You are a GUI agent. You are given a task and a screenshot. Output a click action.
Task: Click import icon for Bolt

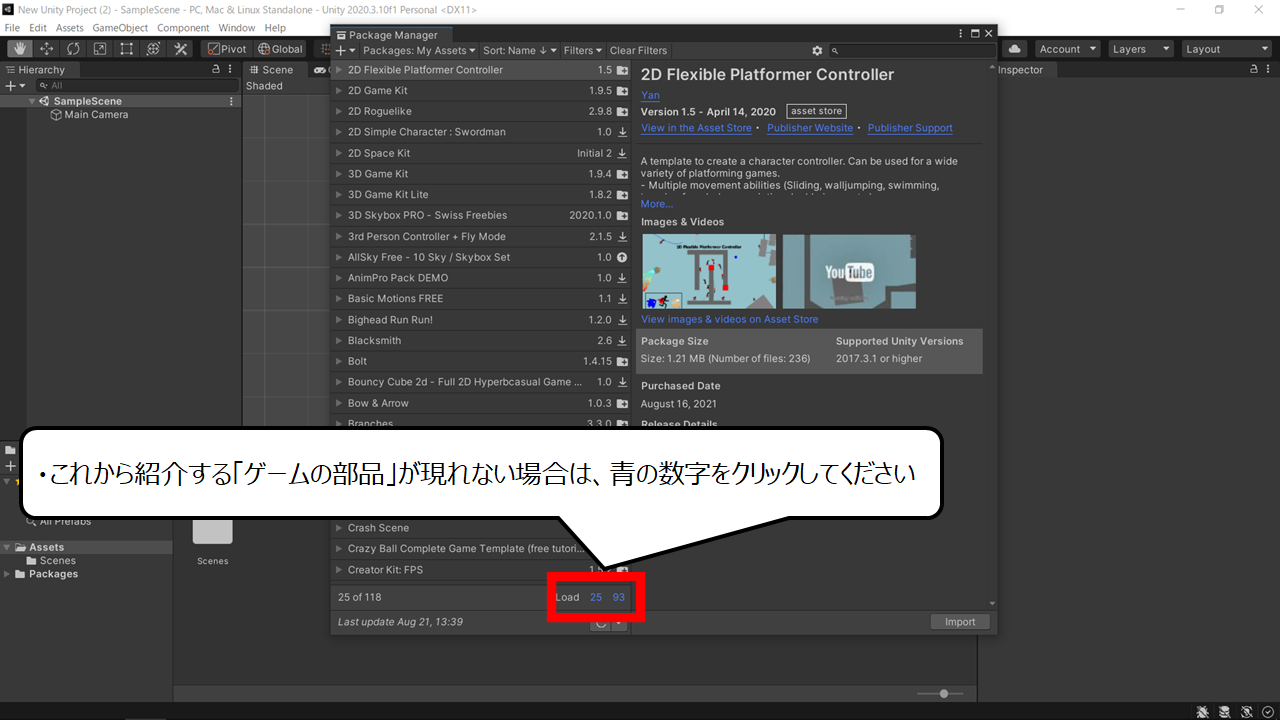pyautogui.click(x=622, y=361)
